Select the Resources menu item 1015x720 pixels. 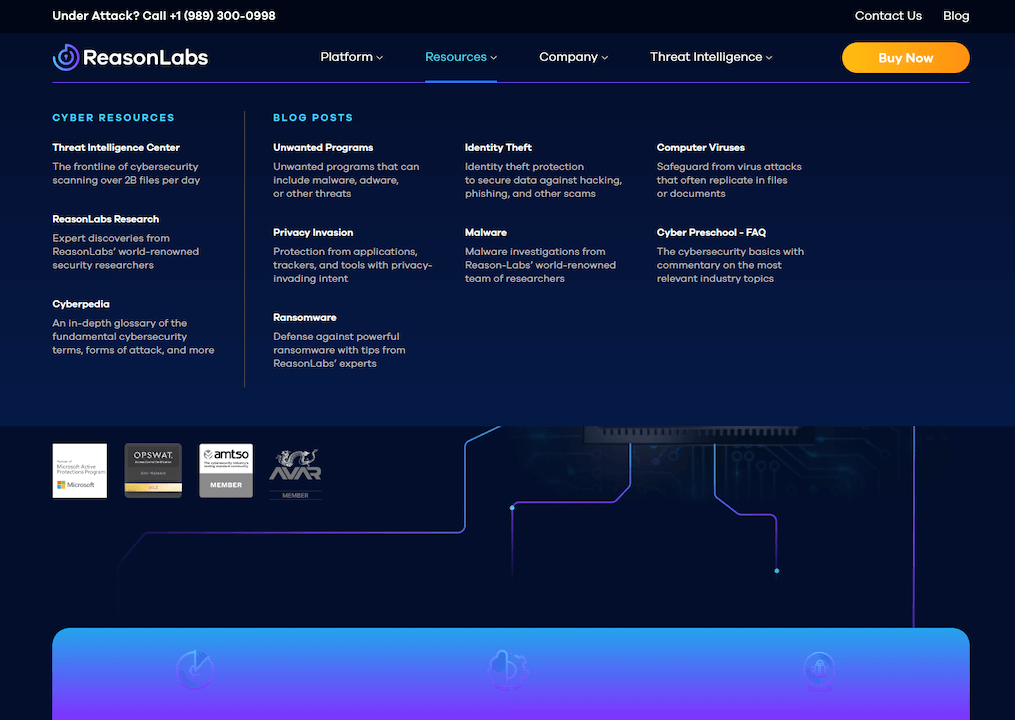(x=461, y=57)
